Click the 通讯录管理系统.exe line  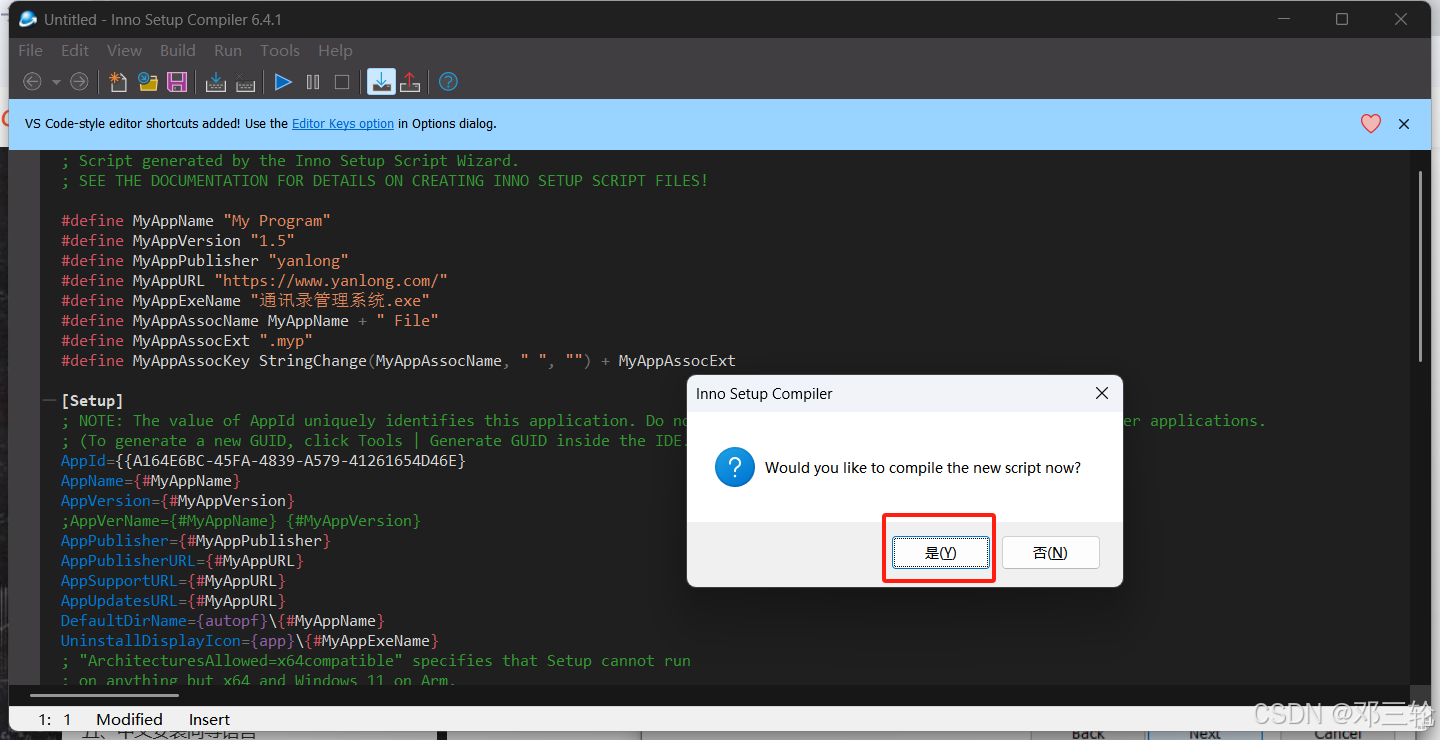245,301
